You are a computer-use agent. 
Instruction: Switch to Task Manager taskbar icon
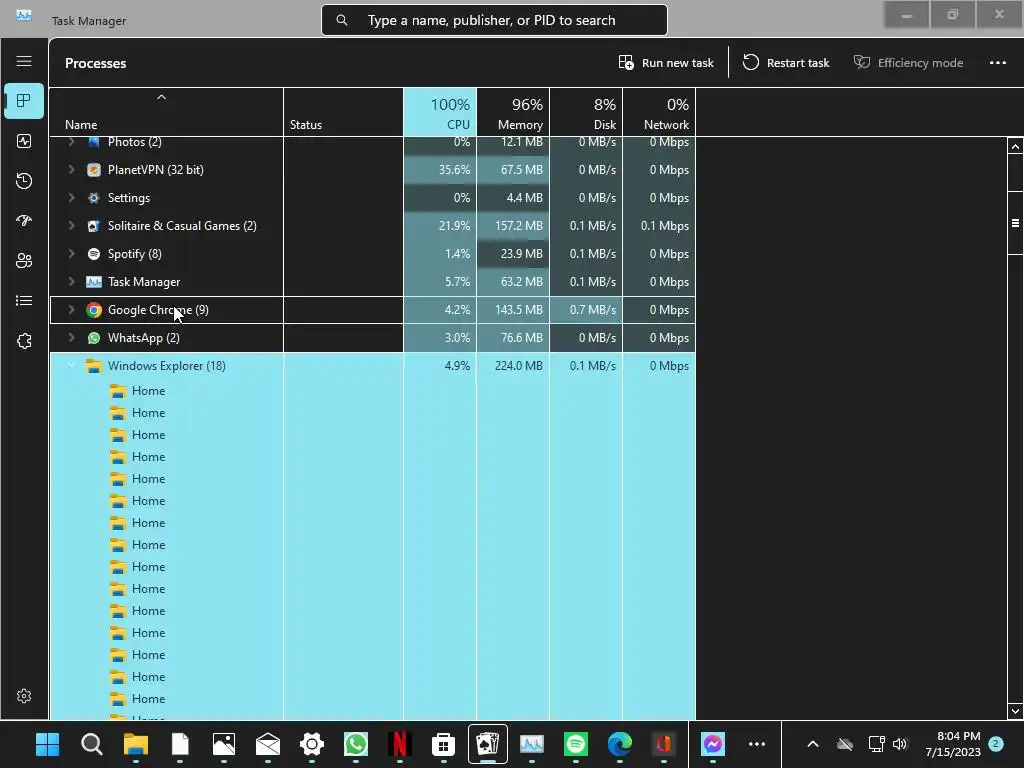(x=532, y=744)
